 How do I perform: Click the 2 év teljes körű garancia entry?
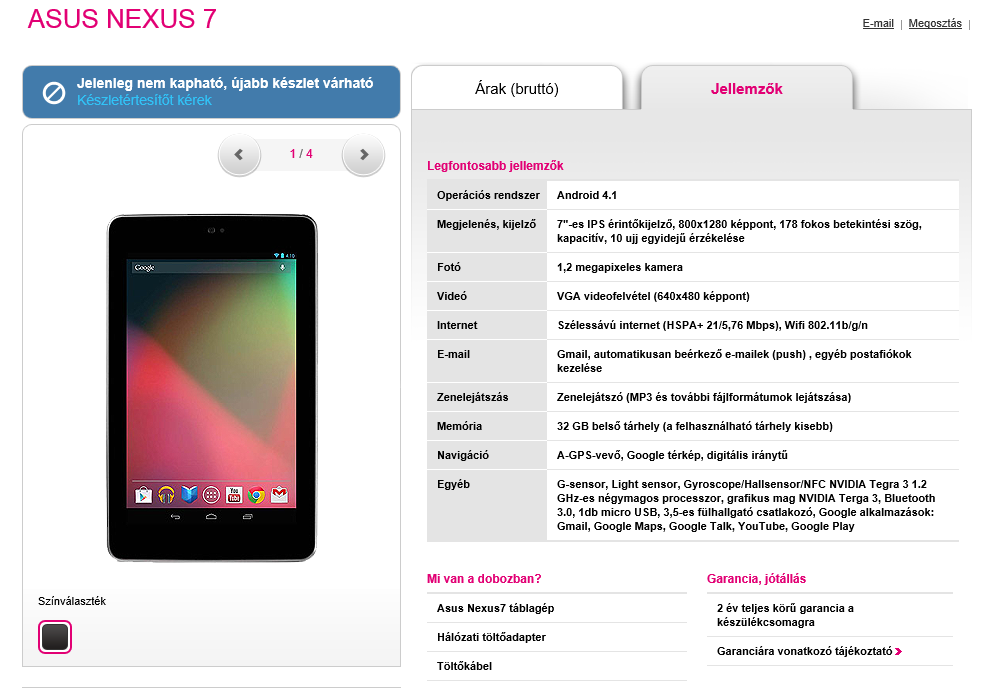pyautogui.click(x=785, y=615)
